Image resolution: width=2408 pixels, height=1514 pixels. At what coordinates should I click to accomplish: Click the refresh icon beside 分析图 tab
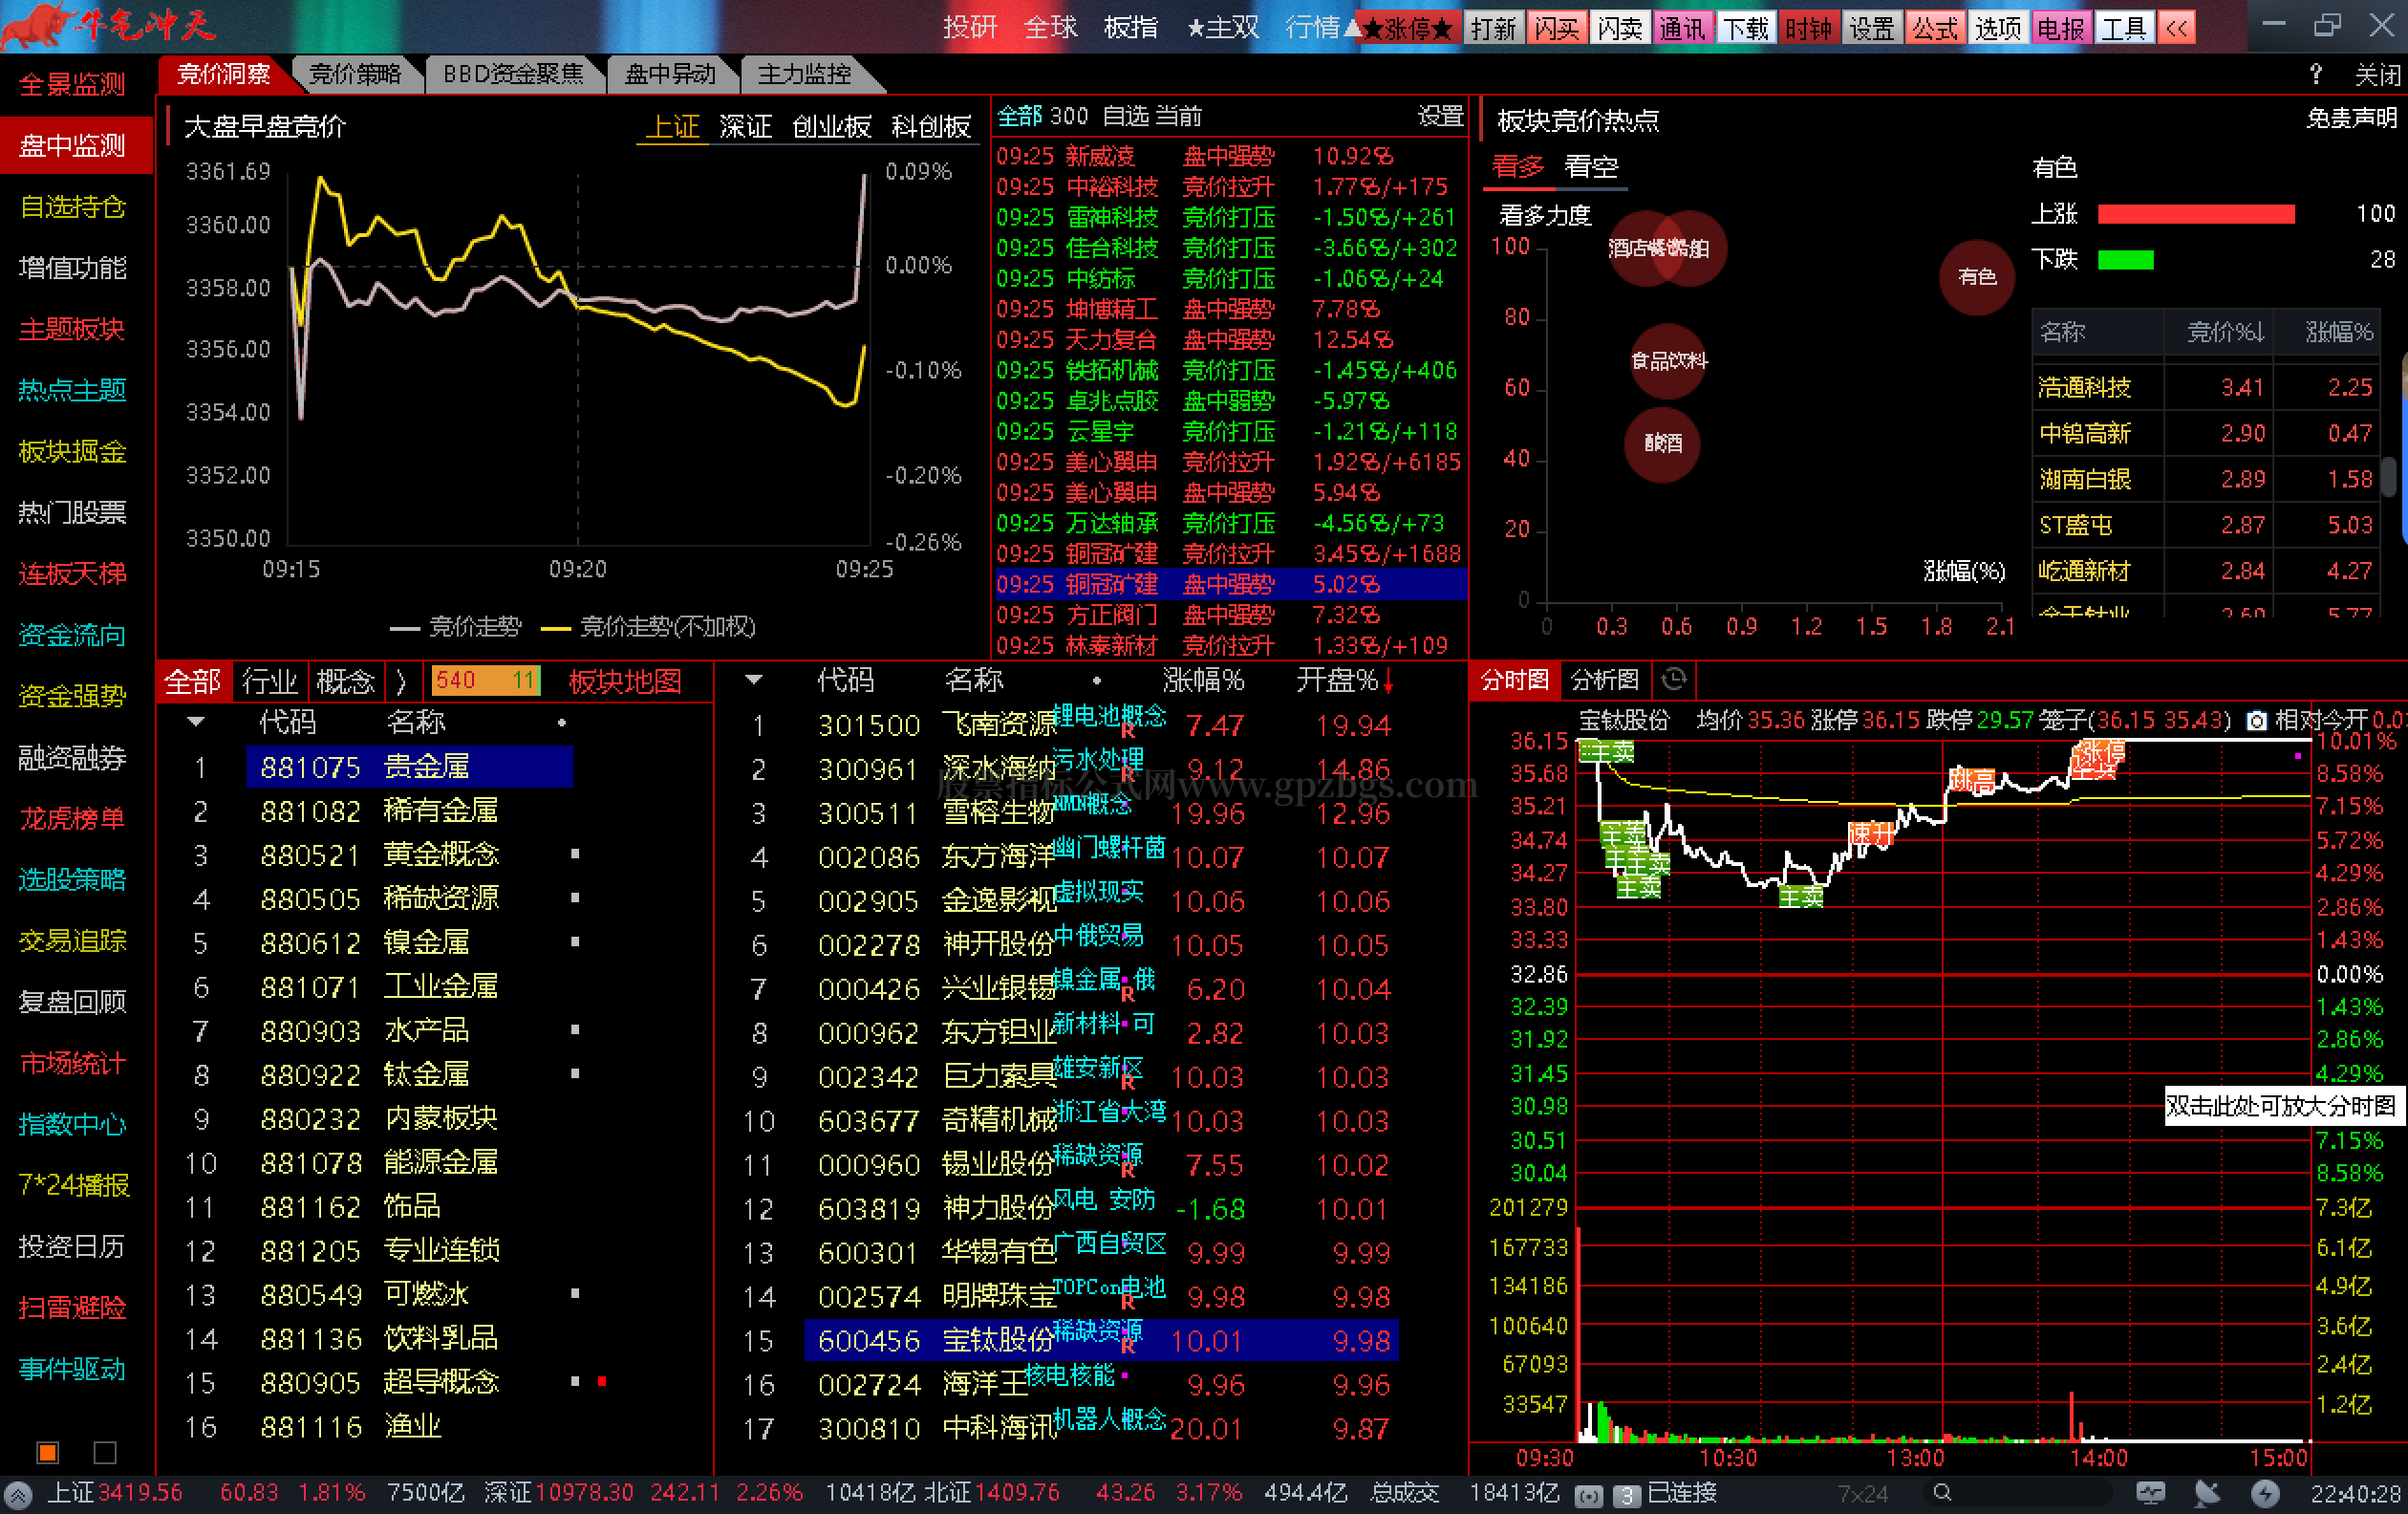(x=1673, y=680)
